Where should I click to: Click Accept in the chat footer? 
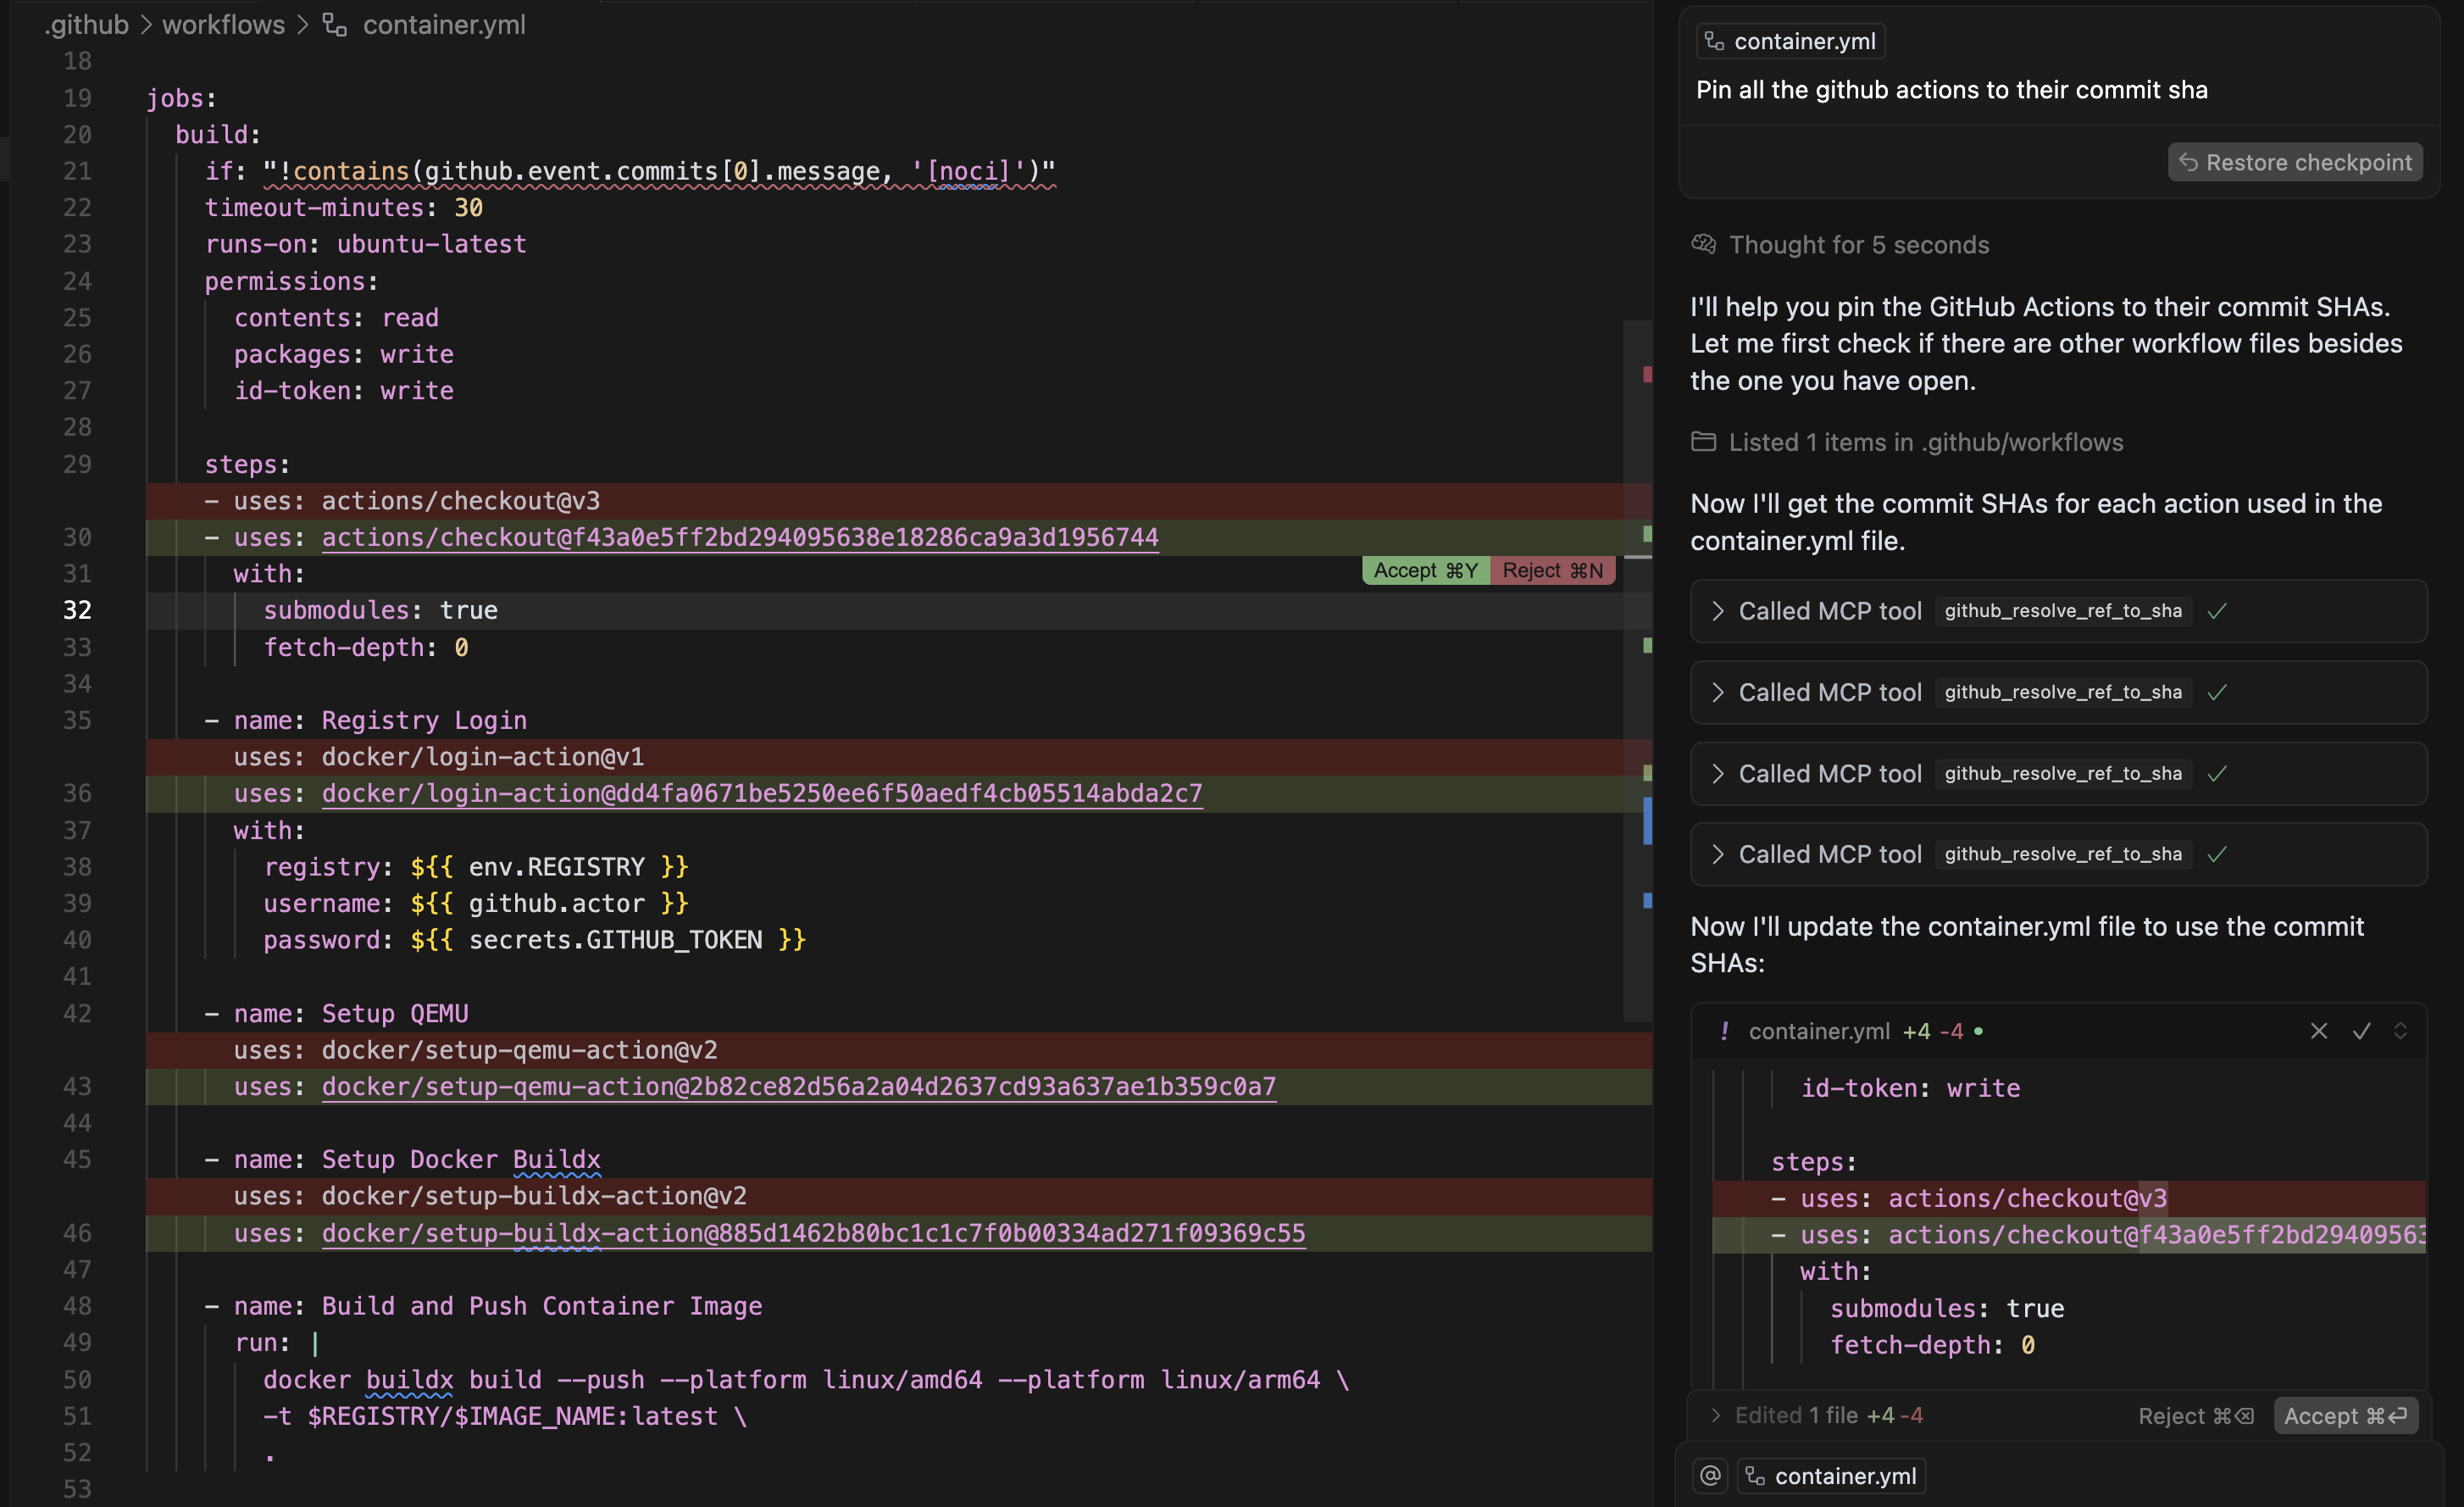pos(2345,1415)
